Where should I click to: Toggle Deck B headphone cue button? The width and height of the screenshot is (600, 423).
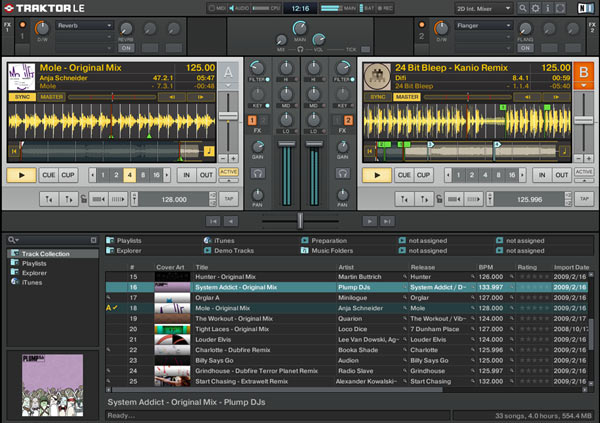[342, 174]
